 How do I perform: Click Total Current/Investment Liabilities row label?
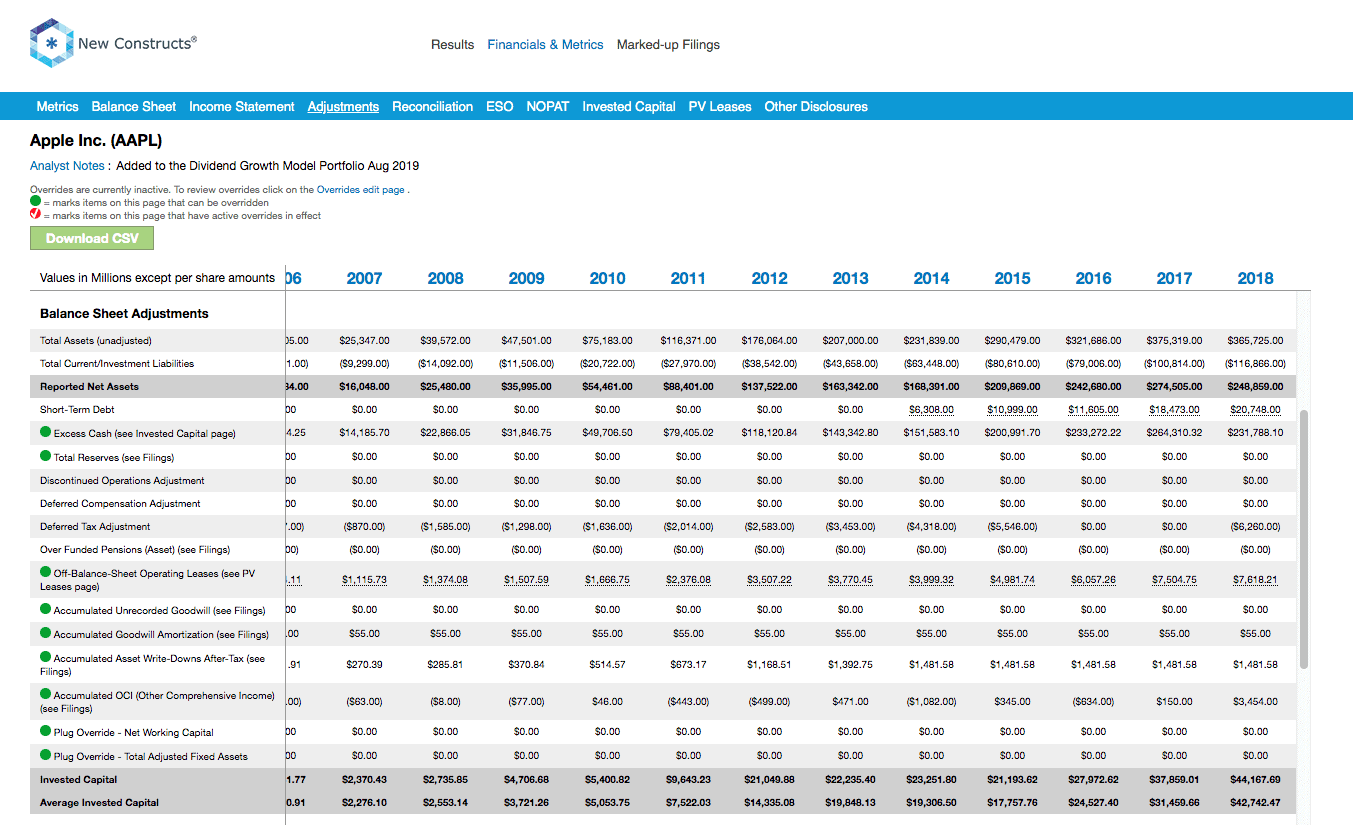[x=117, y=364]
